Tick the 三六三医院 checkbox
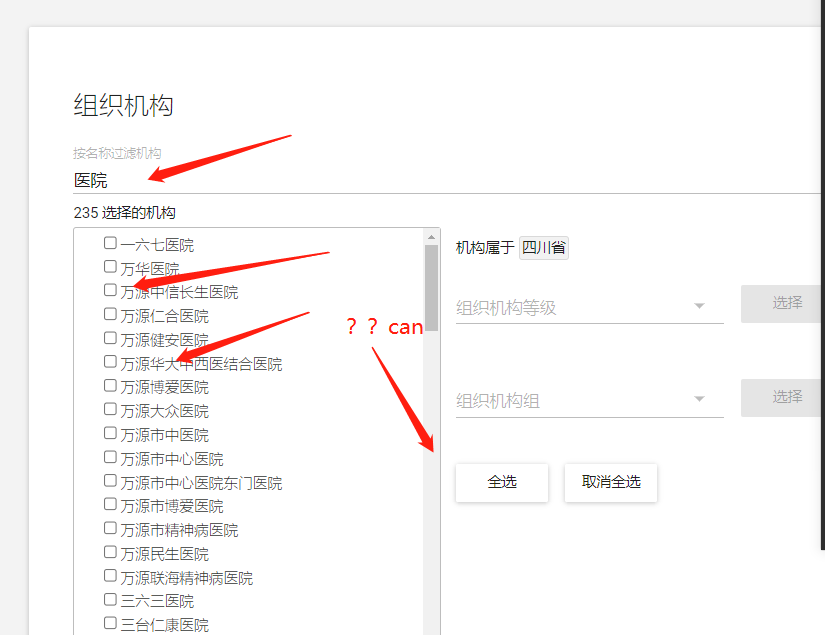Image resolution: width=825 pixels, height=635 pixels. click(x=110, y=599)
